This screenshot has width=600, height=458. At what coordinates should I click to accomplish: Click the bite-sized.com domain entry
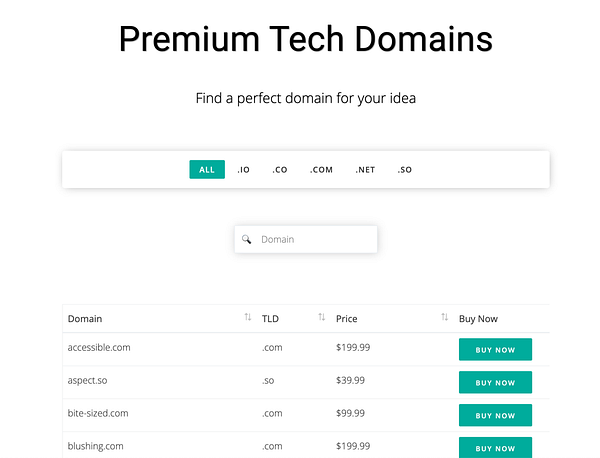pos(98,413)
